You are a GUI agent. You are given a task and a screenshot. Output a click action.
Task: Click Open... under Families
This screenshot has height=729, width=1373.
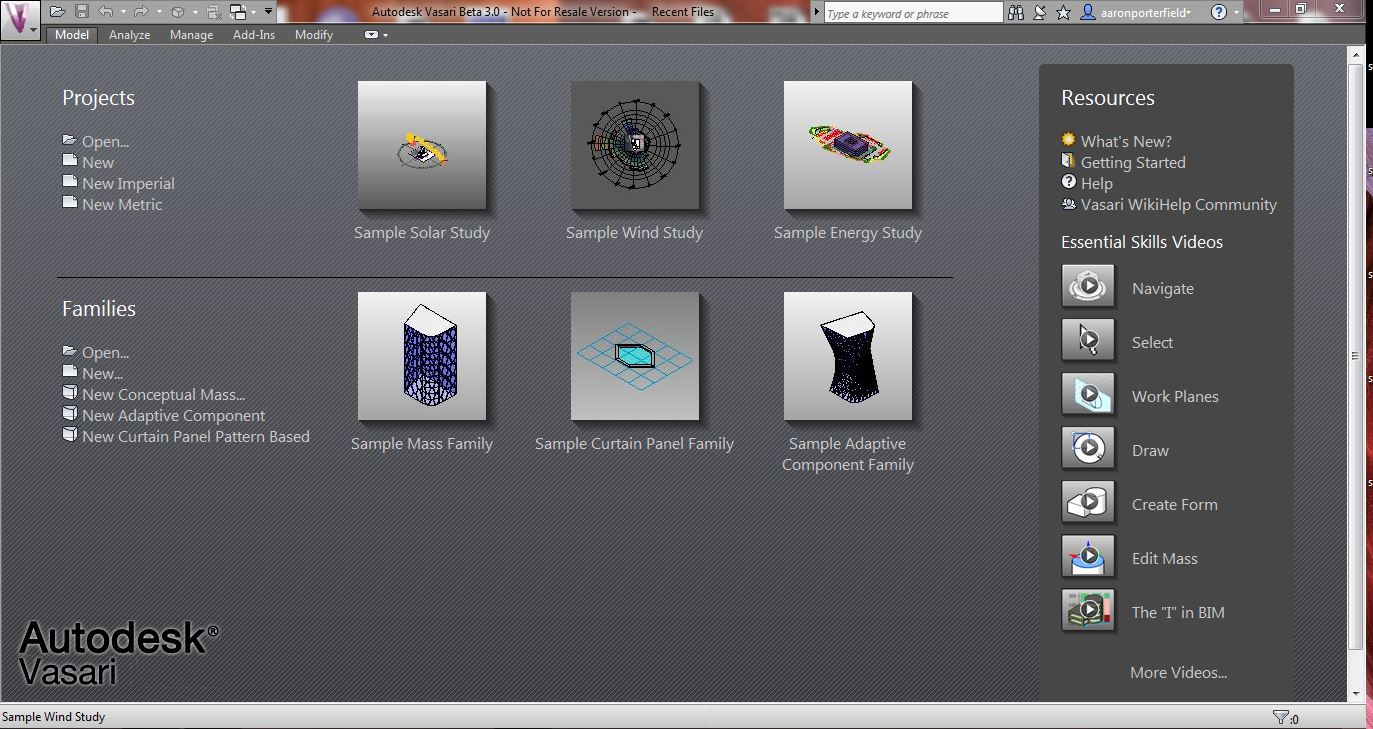[x=105, y=353]
